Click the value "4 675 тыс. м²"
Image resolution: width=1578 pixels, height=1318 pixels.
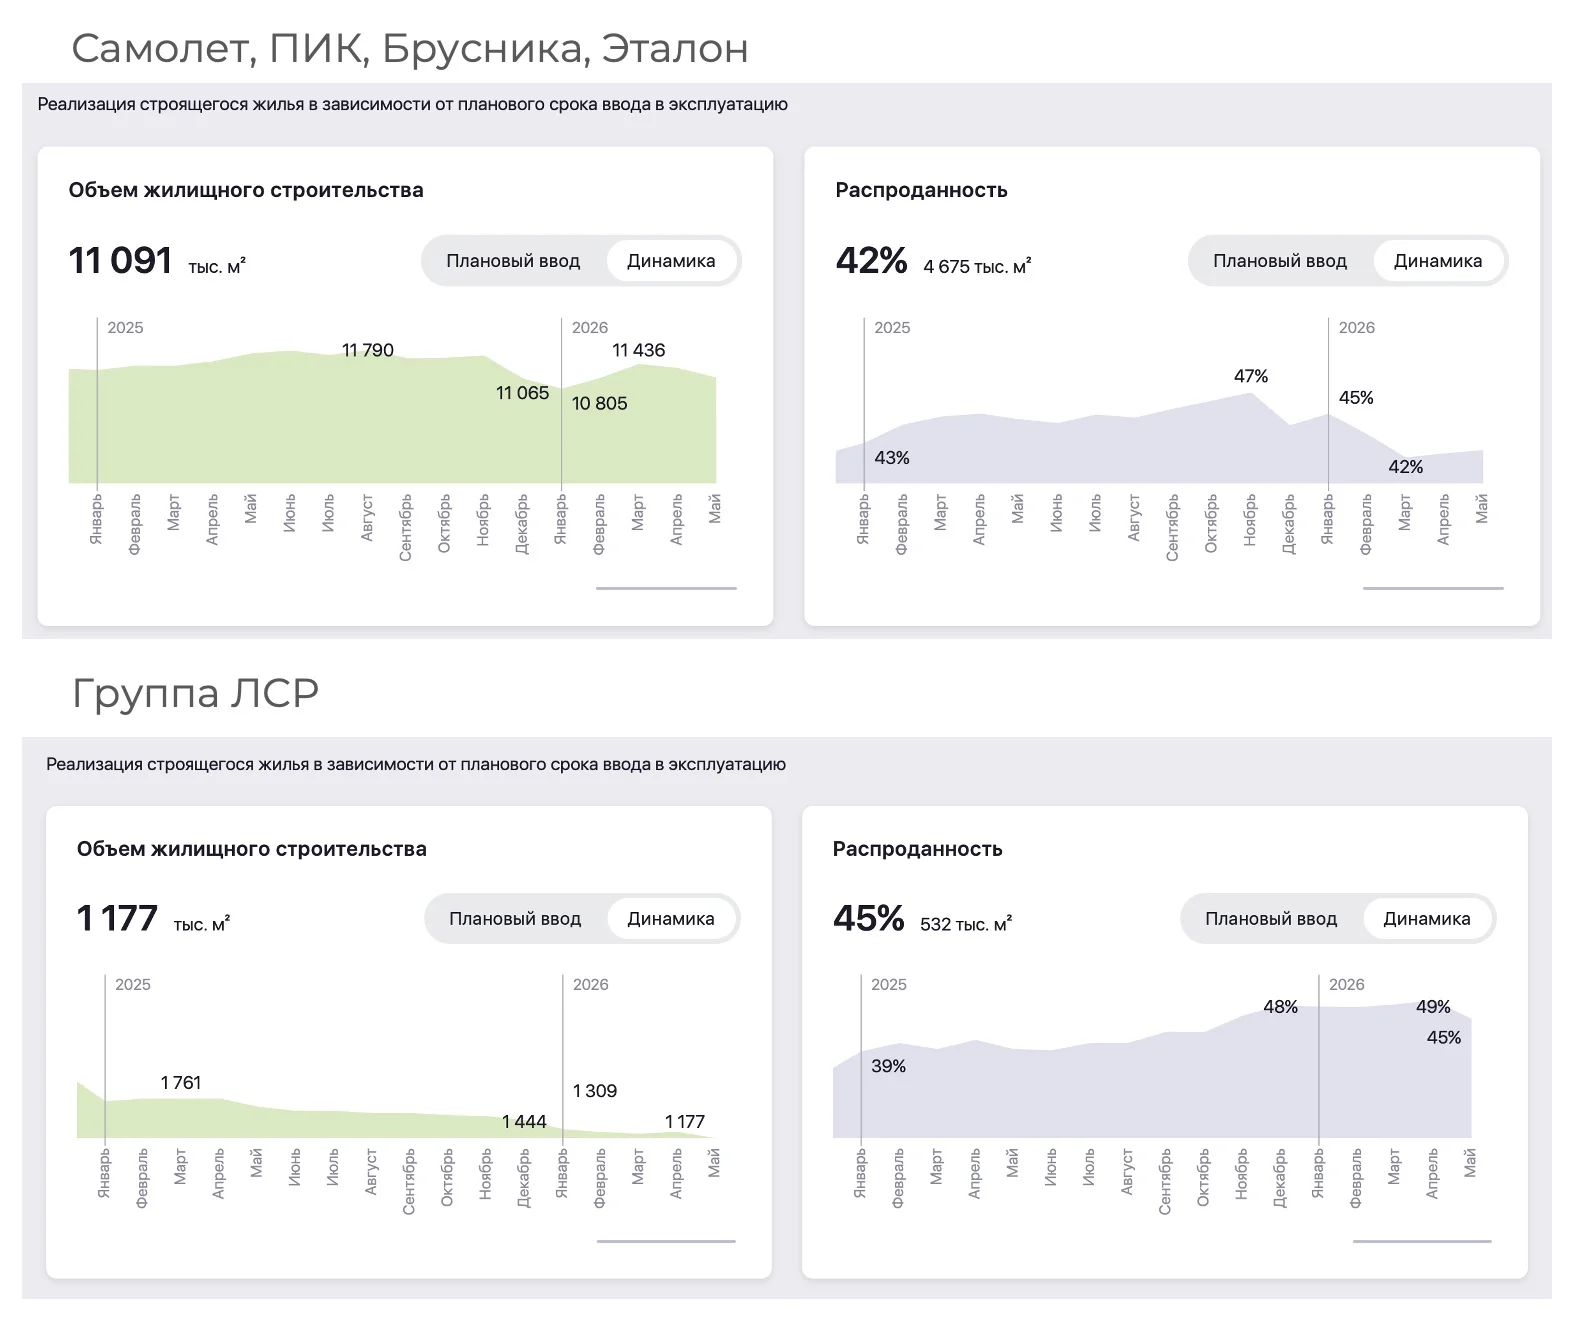click(x=977, y=266)
